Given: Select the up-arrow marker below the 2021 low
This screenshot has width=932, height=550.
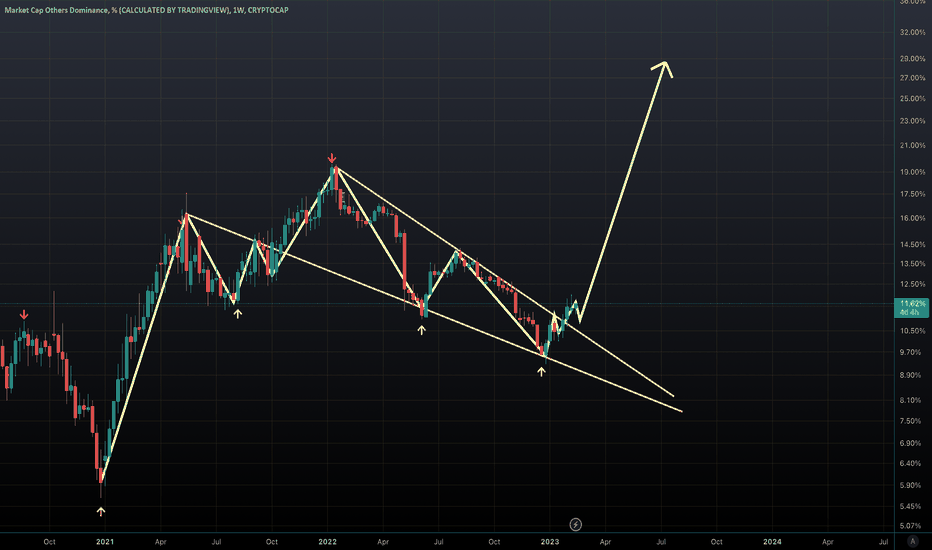Looking at the screenshot, I should click(x=101, y=511).
